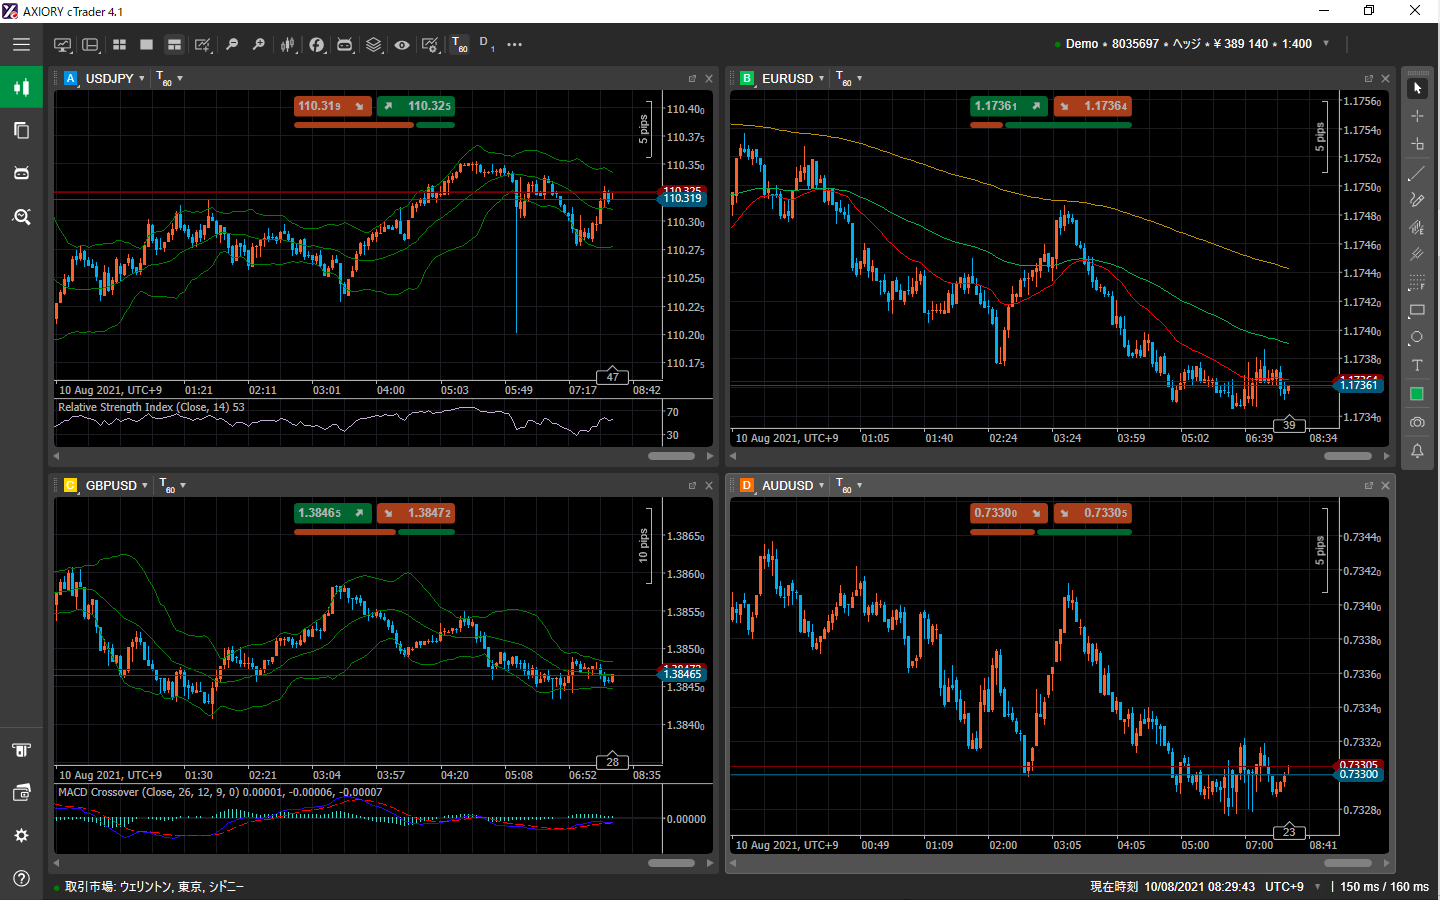Select the Andrews pitchfork tool
Viewport: 1440px width, 900px height.
tap(1417, 255)
